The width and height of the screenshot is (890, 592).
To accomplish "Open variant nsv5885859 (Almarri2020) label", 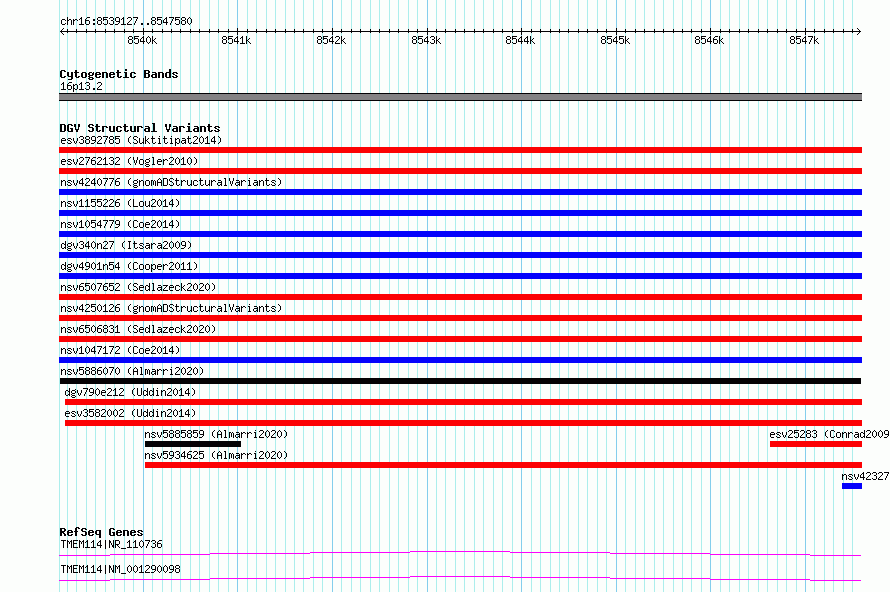I will coord(216,434).
